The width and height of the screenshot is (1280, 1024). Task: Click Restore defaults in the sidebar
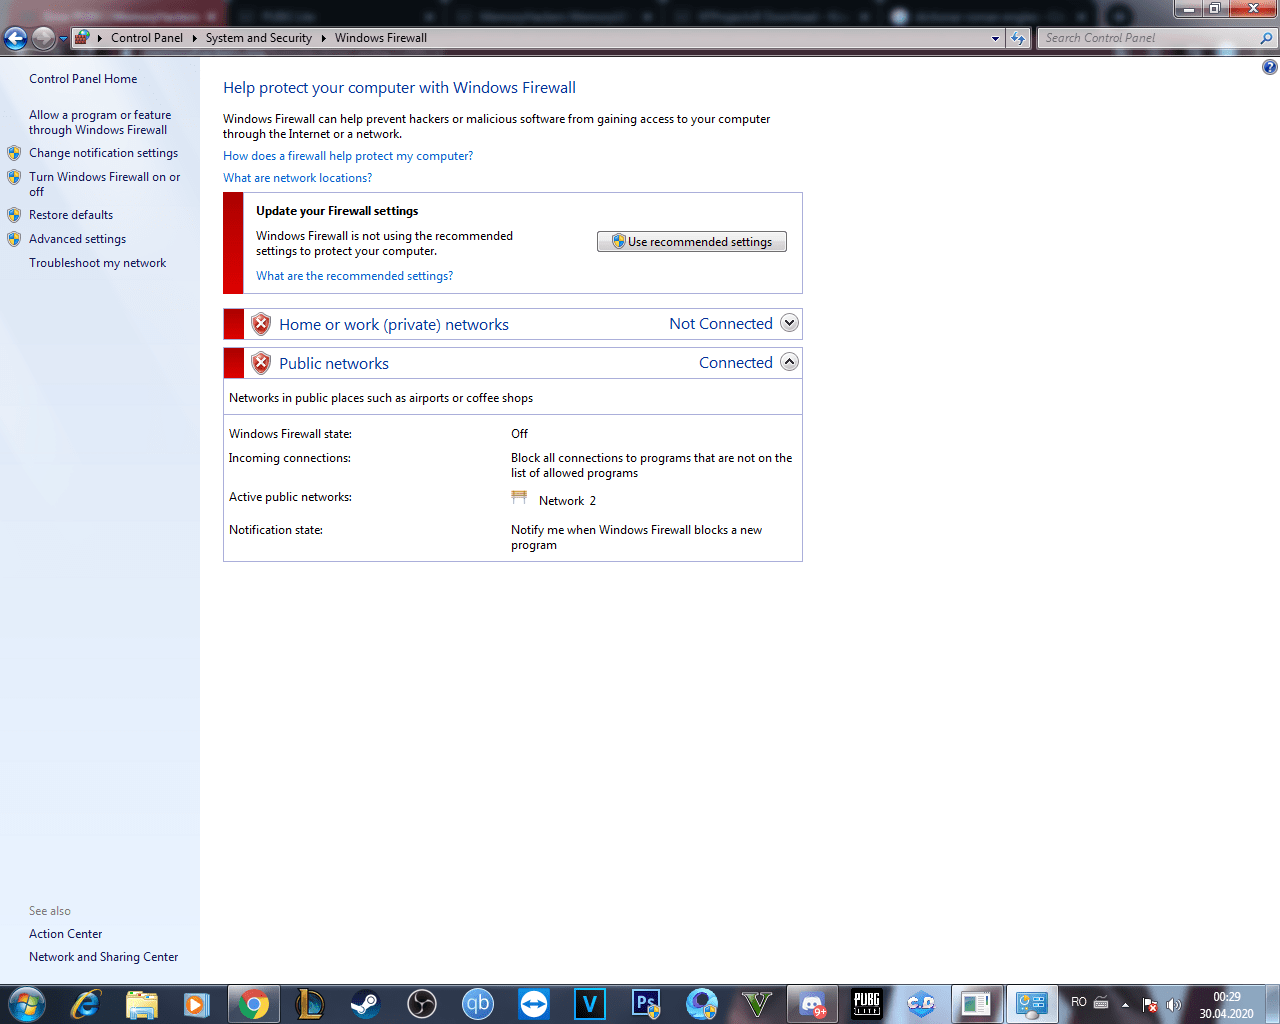(x=71, y=215)
